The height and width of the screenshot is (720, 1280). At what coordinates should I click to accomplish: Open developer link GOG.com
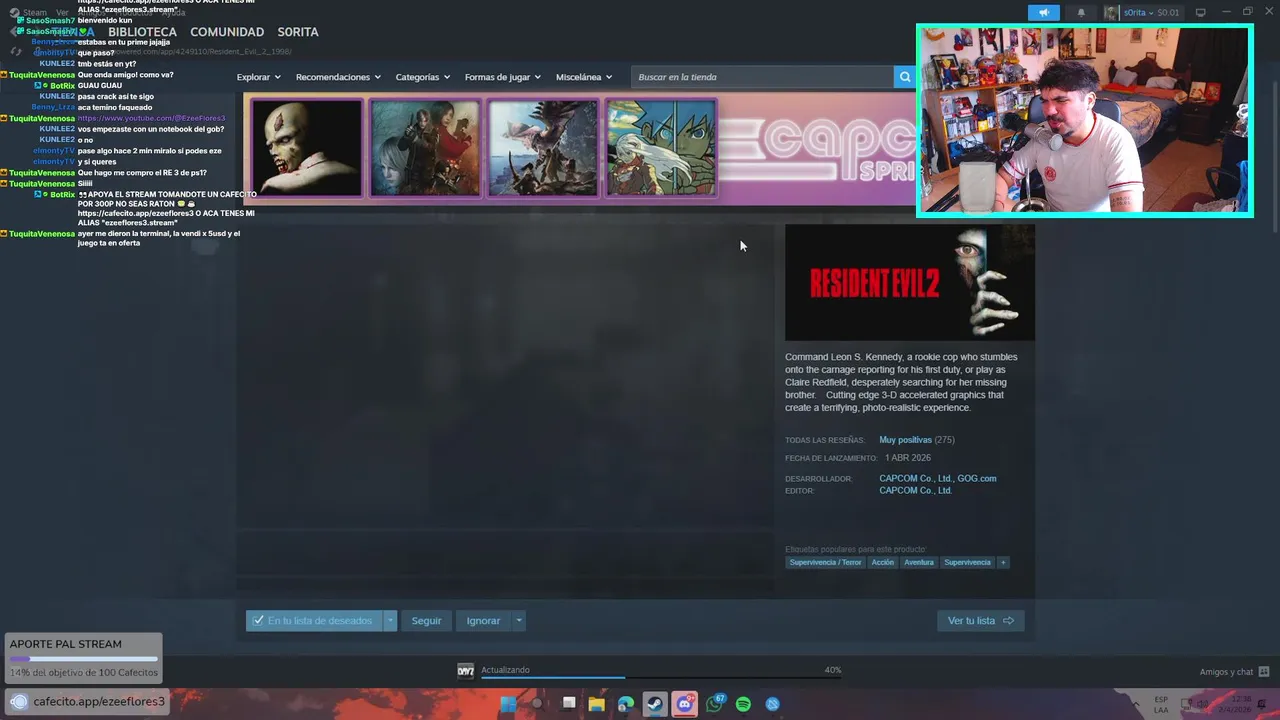pyautogui.click(x=975, y=478)
